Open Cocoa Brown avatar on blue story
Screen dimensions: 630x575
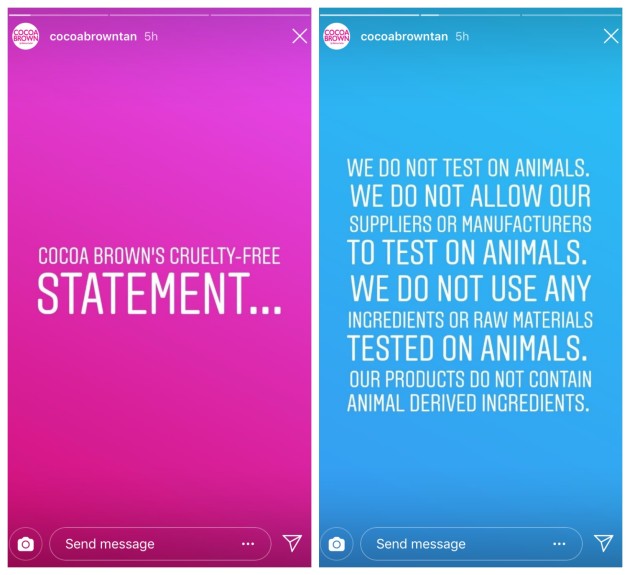point(337,36)
